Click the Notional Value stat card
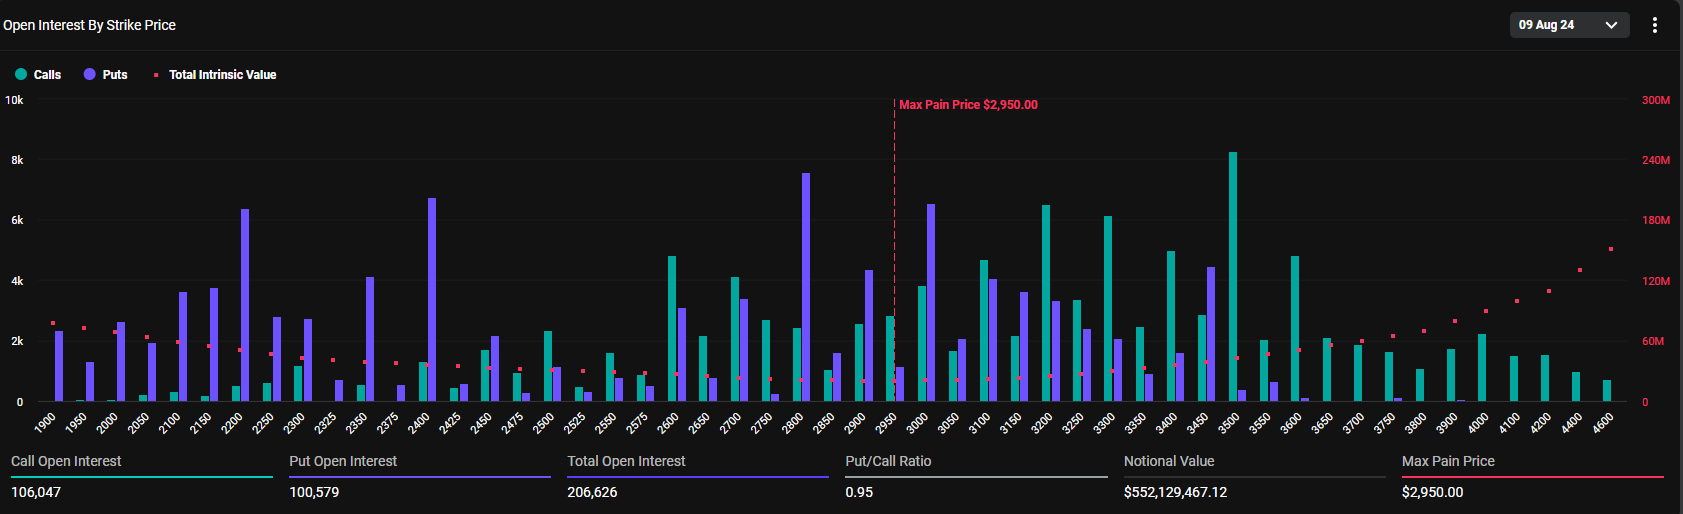1683x514 pixels. click(1254, 476)
